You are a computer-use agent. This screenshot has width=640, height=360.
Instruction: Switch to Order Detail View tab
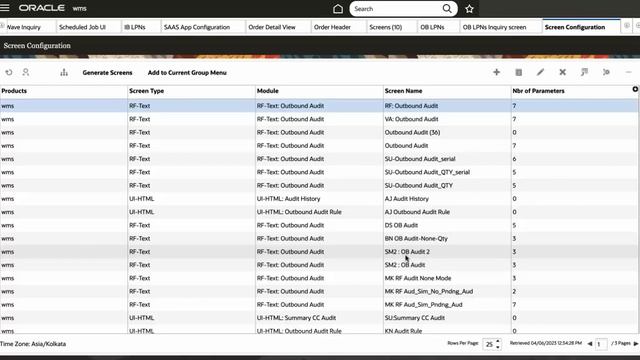click(272, 27)
